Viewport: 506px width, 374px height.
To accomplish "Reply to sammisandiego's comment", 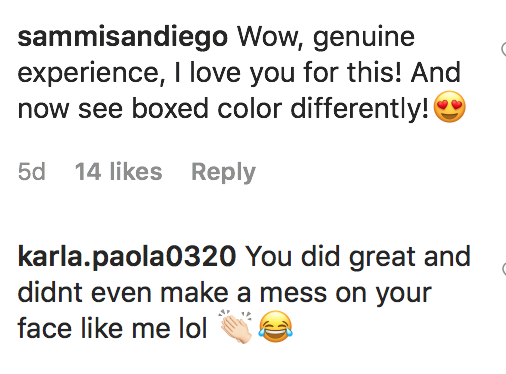I will click(223, 172).
